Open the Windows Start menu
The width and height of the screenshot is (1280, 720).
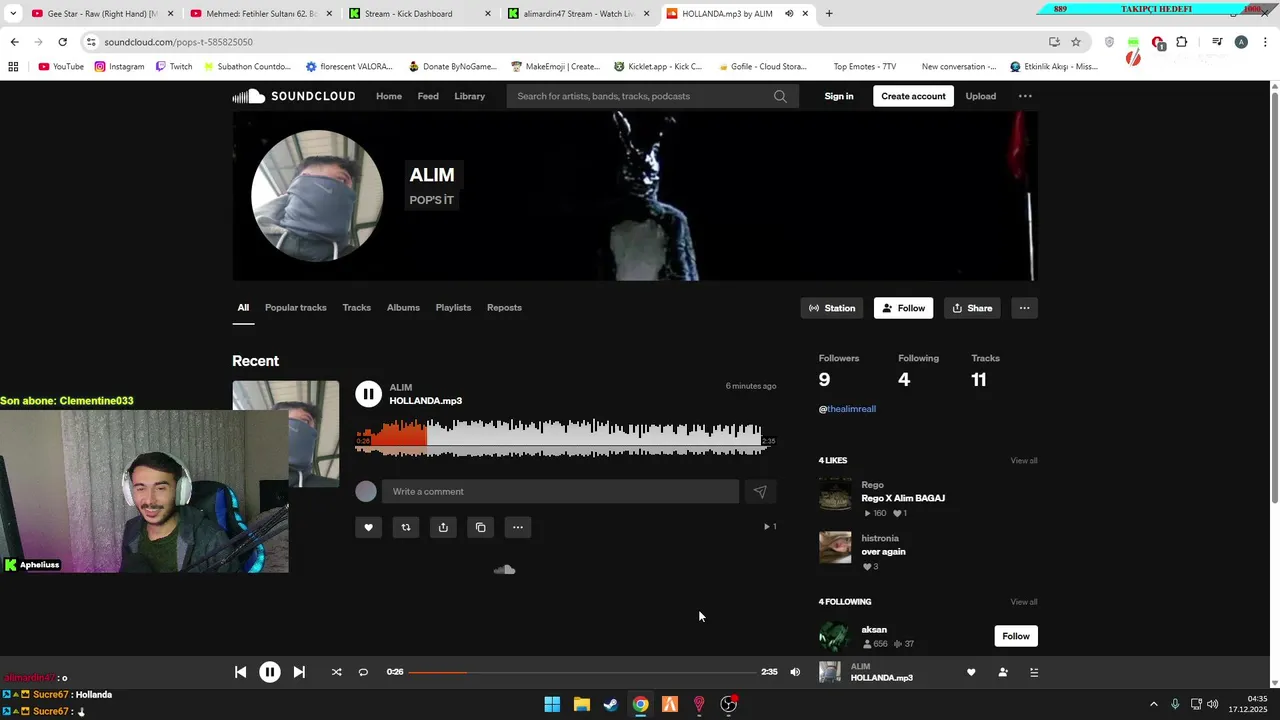point(552,704)
